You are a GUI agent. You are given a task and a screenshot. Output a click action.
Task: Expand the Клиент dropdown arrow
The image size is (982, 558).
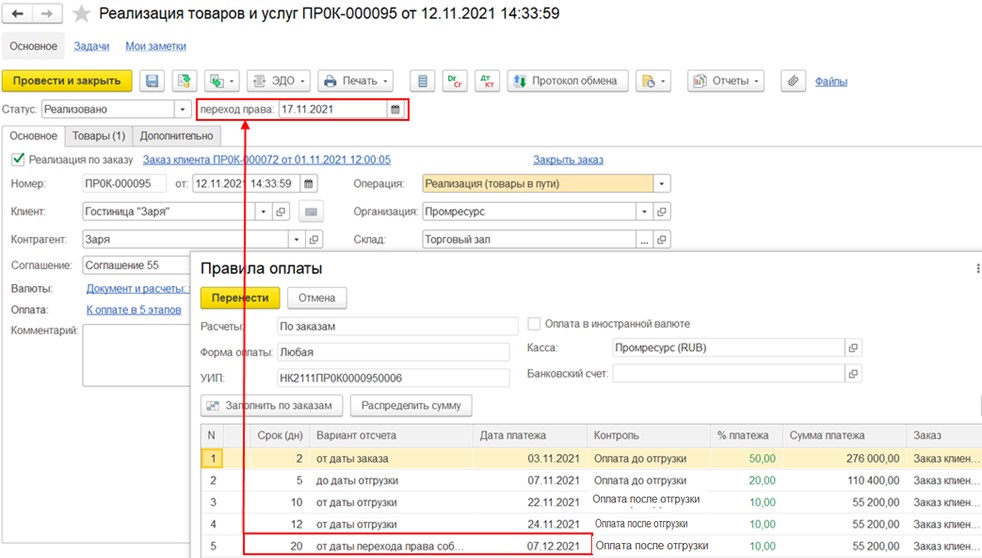pyautogui.click(x=263, y=212)
